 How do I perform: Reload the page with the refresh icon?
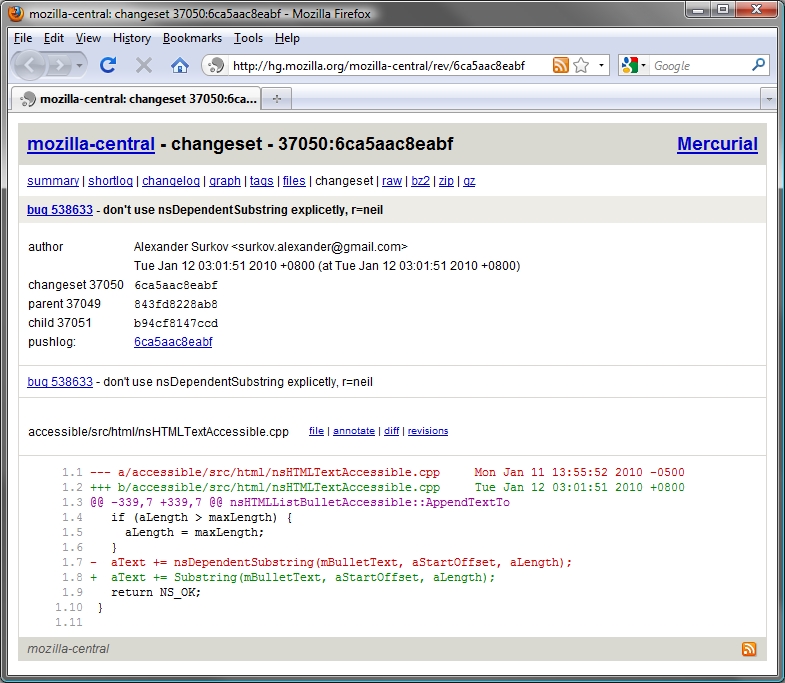click(x=108, y=65)
